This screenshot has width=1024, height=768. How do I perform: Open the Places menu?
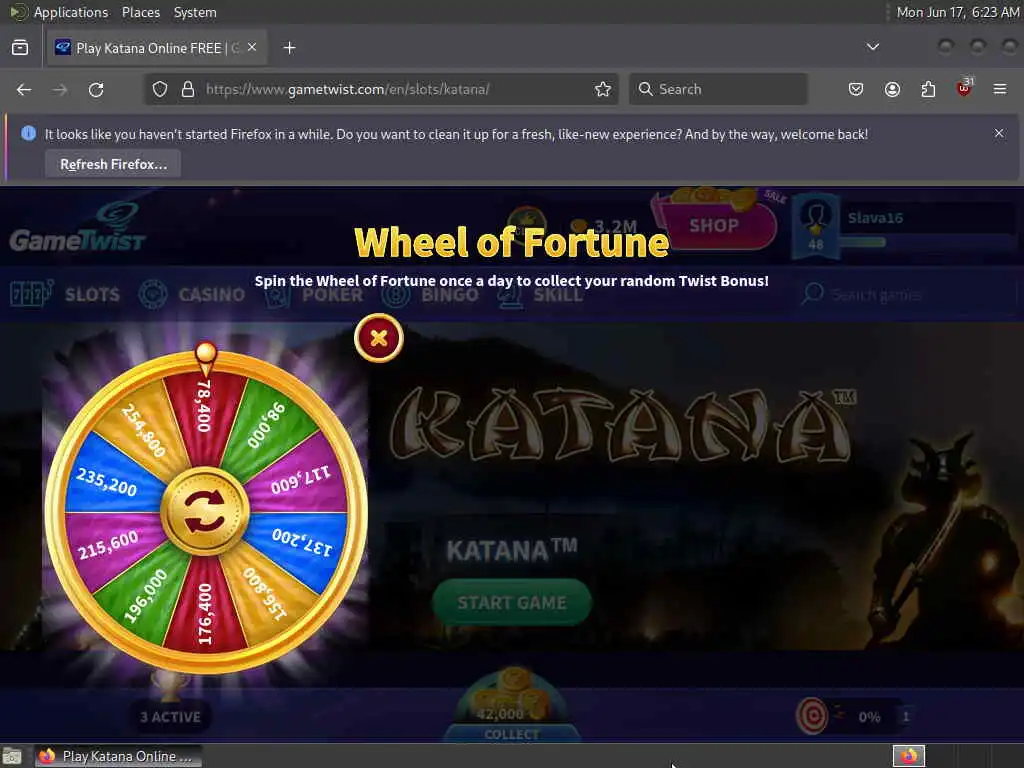coord(141,12)
